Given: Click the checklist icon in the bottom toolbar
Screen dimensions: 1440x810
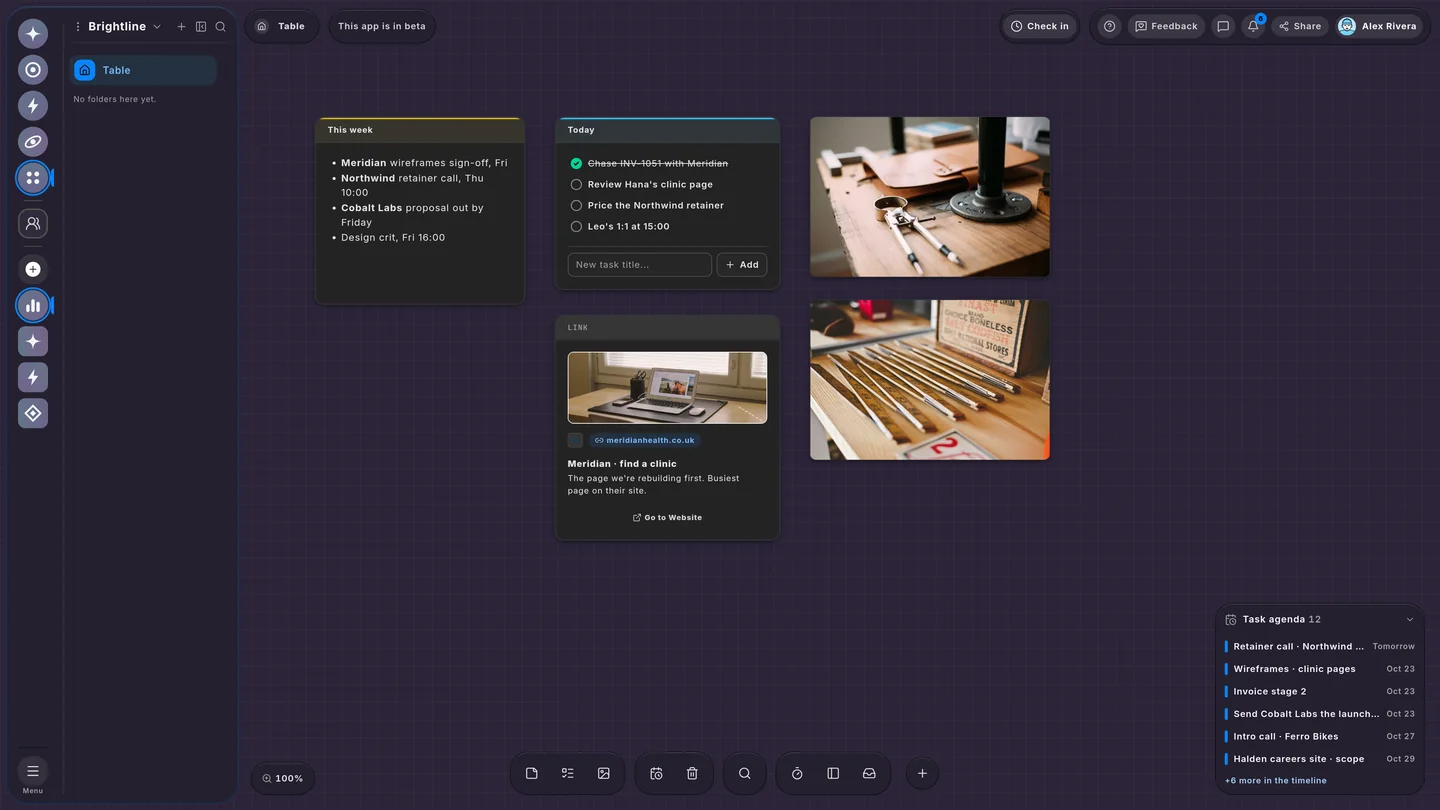Looking at the screenshot, I should [568, 773].
